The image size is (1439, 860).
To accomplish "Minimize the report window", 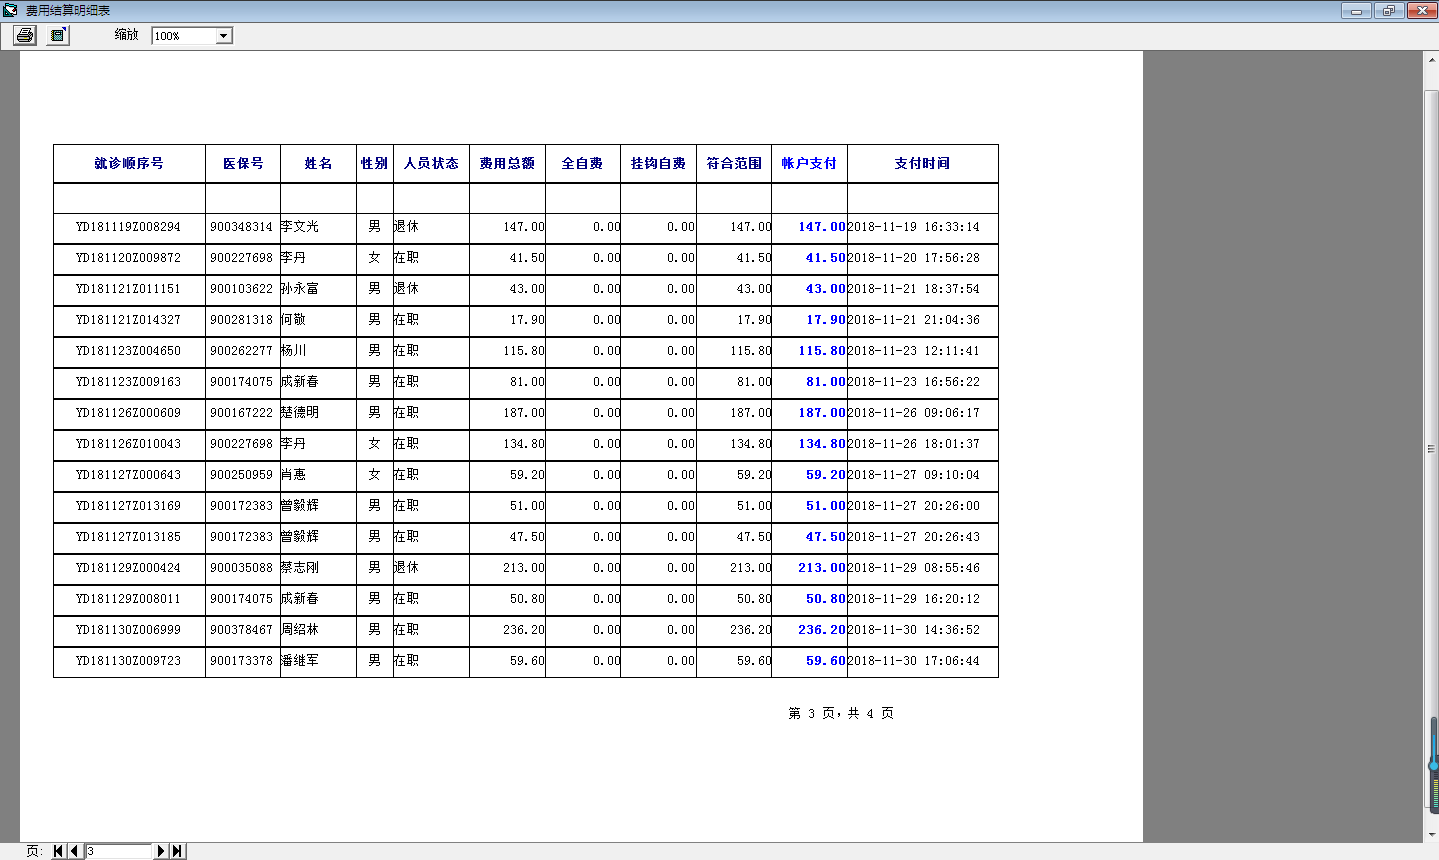I will (x=1356, y=10).
